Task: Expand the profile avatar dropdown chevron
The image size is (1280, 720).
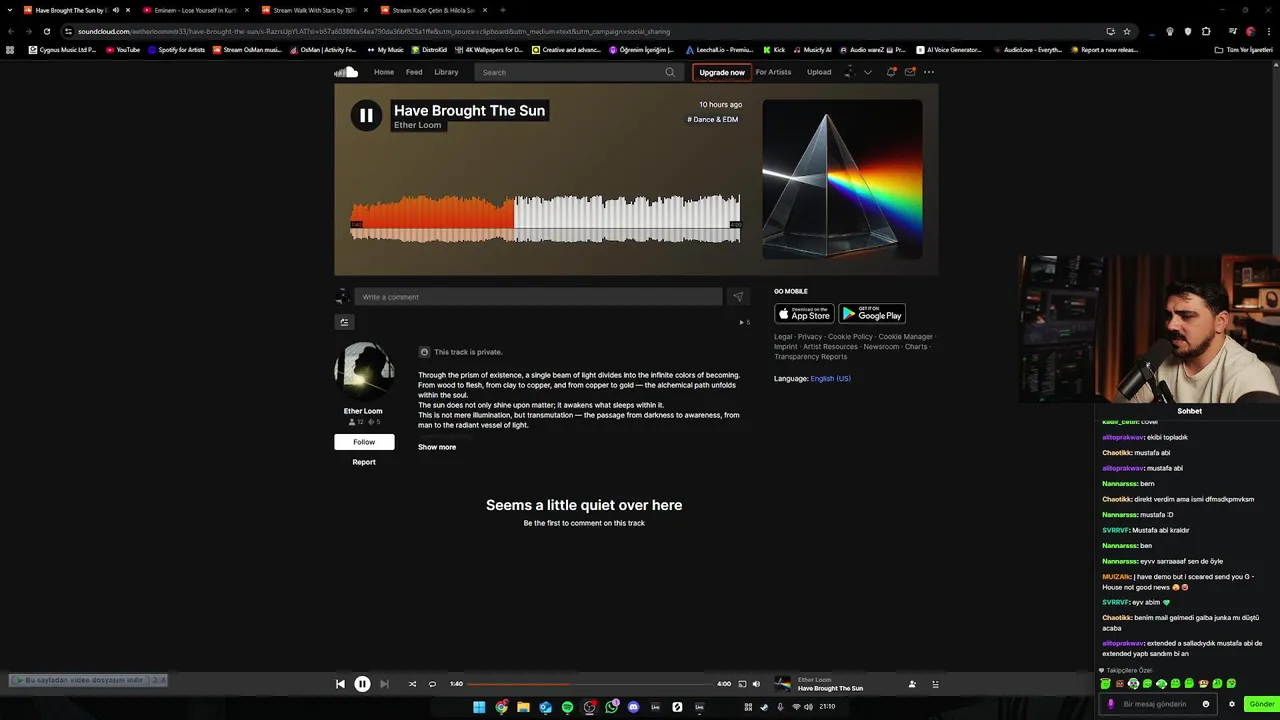Action: coord(867,72)
